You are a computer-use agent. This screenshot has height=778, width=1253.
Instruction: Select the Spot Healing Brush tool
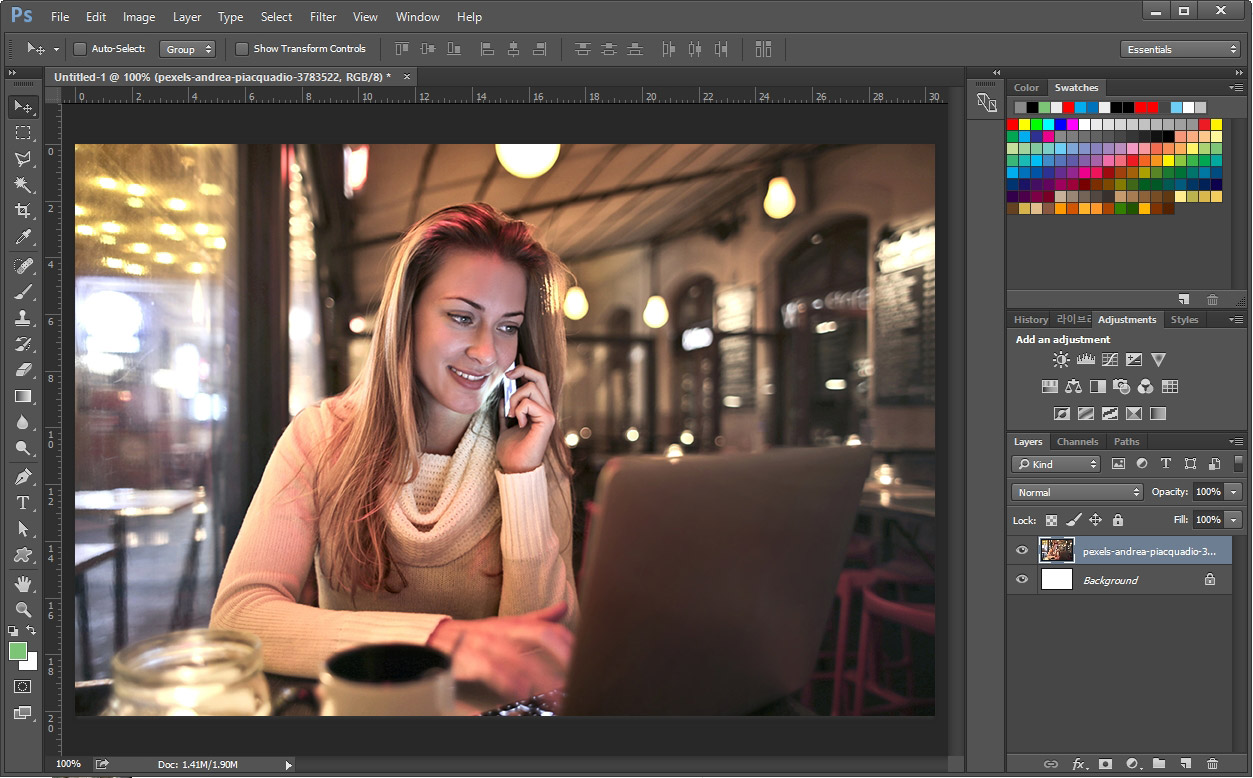[23, 266]
